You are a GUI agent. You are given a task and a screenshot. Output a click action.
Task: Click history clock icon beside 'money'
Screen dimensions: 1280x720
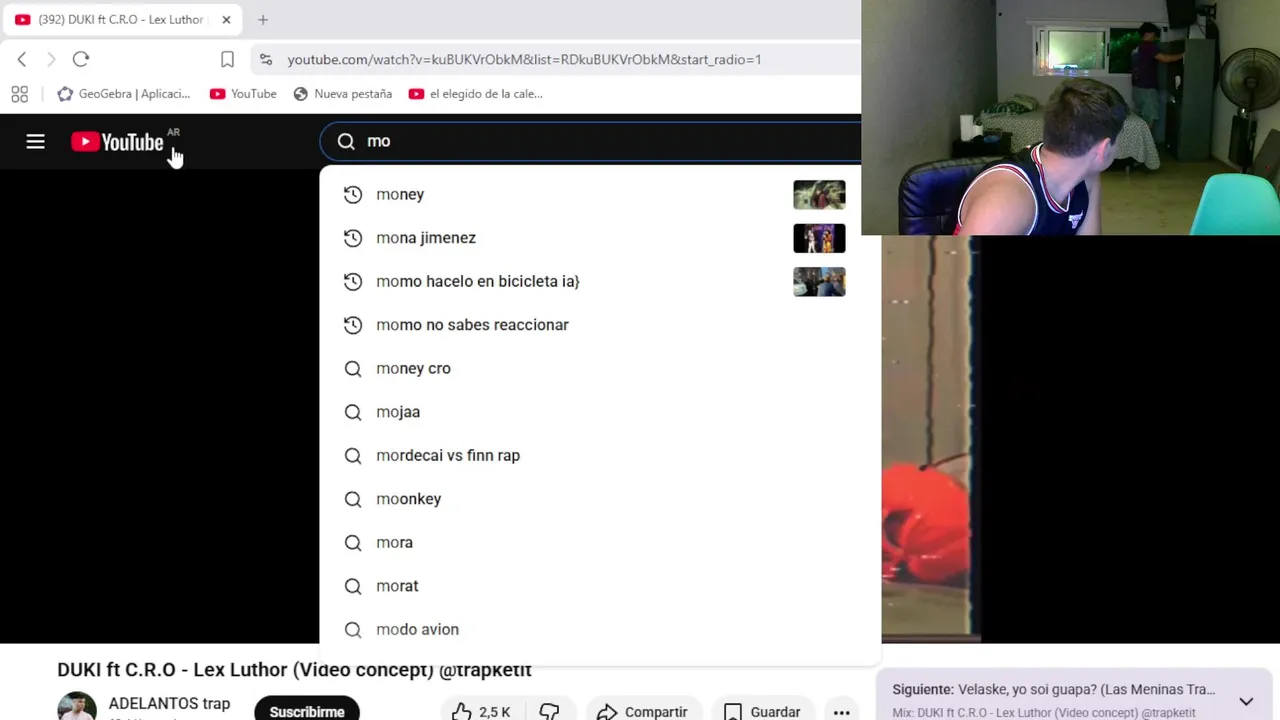pyautogui.click(x=353, y=194)
